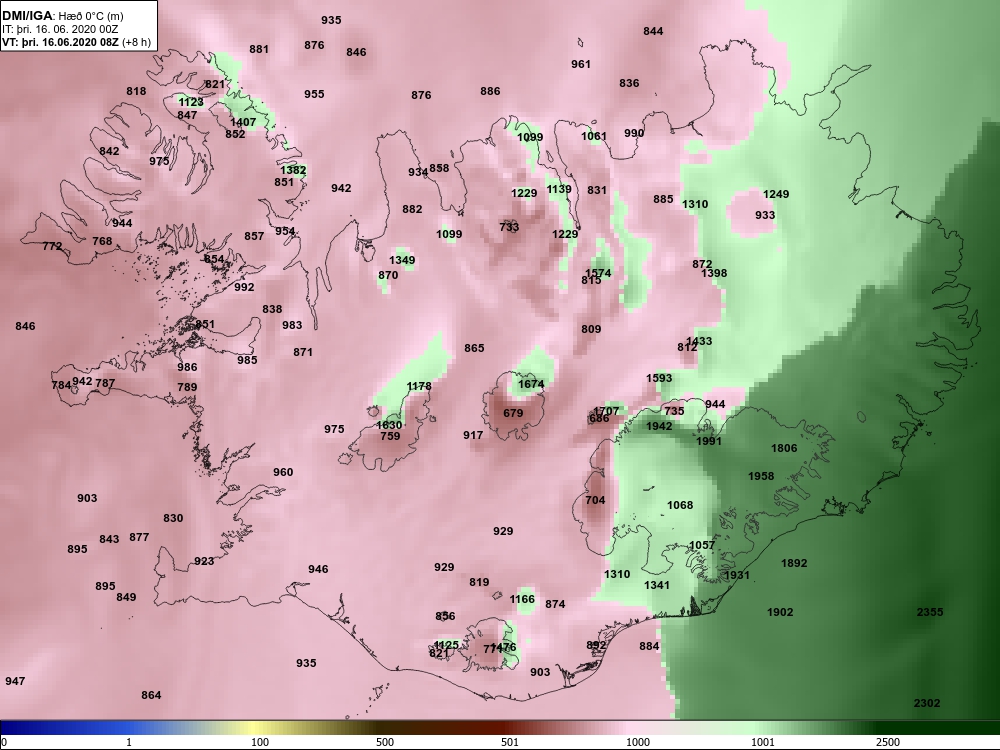
Task: Select the 1892 height label
Action: 794,563
